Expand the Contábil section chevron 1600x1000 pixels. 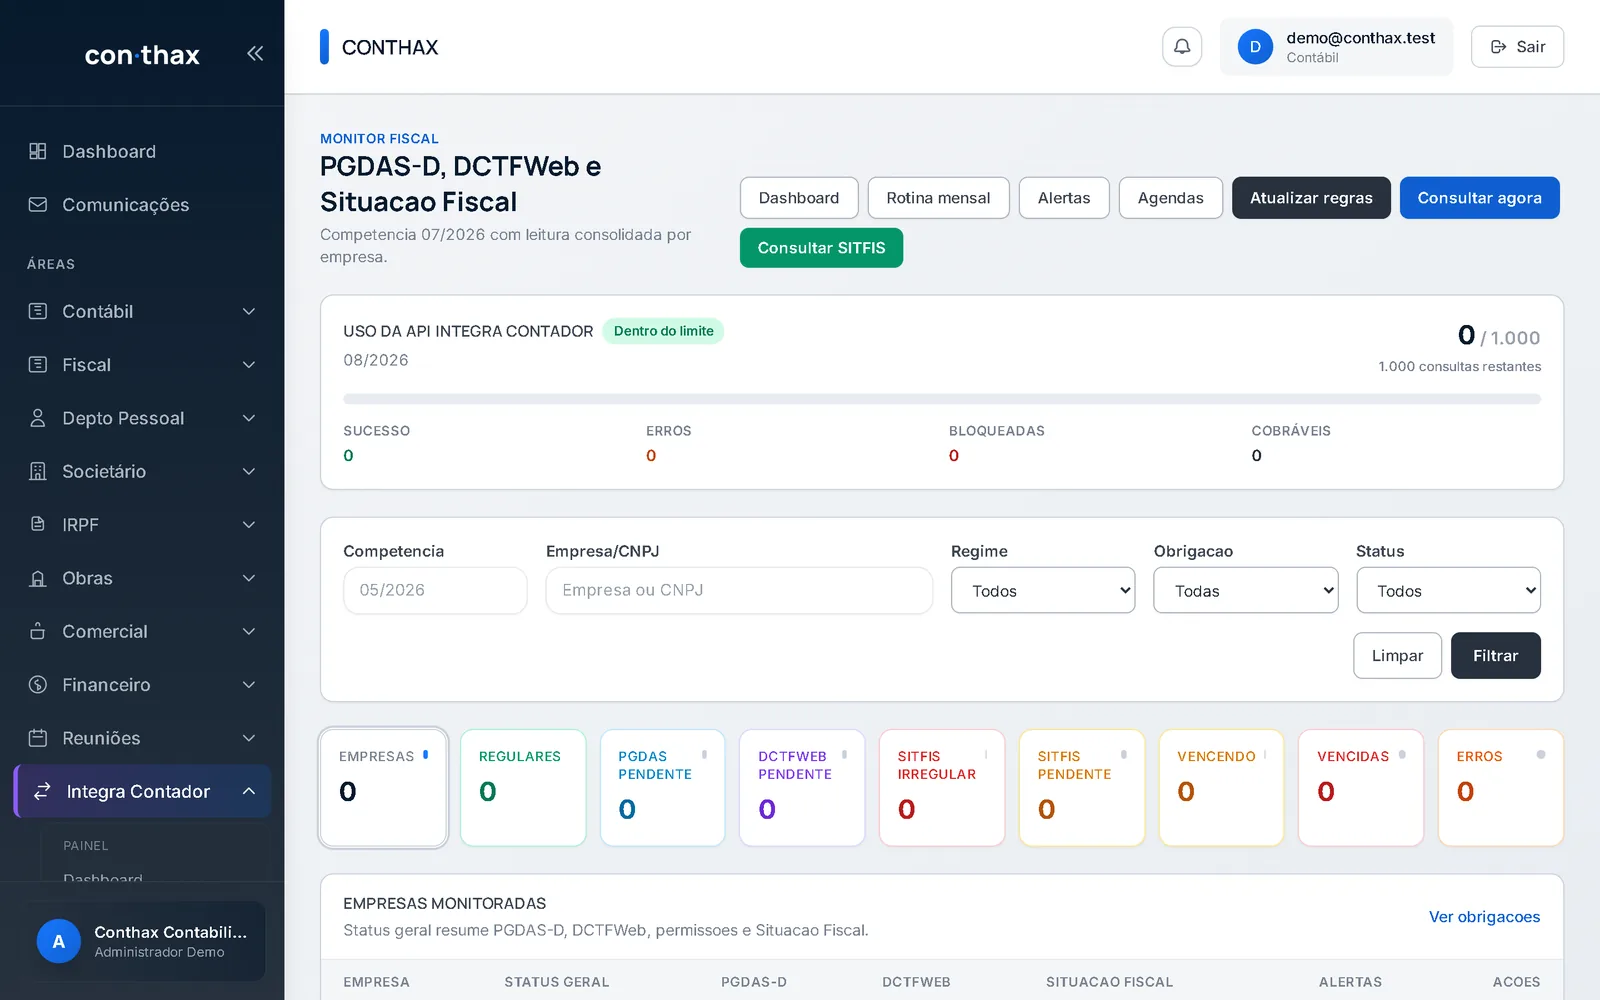pos(249,311)
